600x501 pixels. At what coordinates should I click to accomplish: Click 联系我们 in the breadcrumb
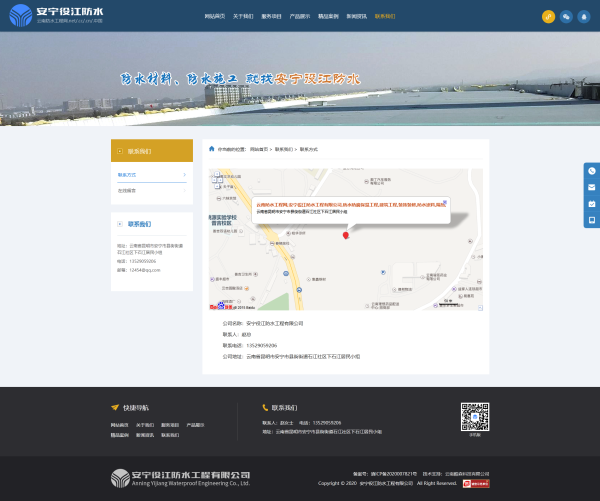coord(284,149)
